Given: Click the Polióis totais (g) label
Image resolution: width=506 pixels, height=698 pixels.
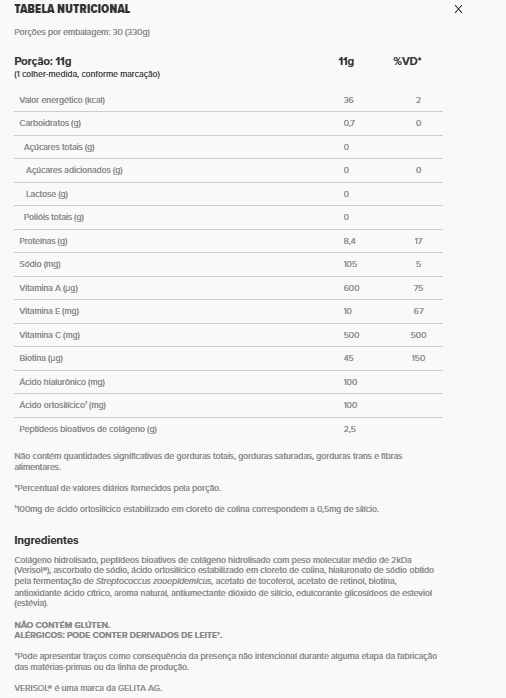Looking at the screenshot, I should pyautogui.click(x=54, y=217).
